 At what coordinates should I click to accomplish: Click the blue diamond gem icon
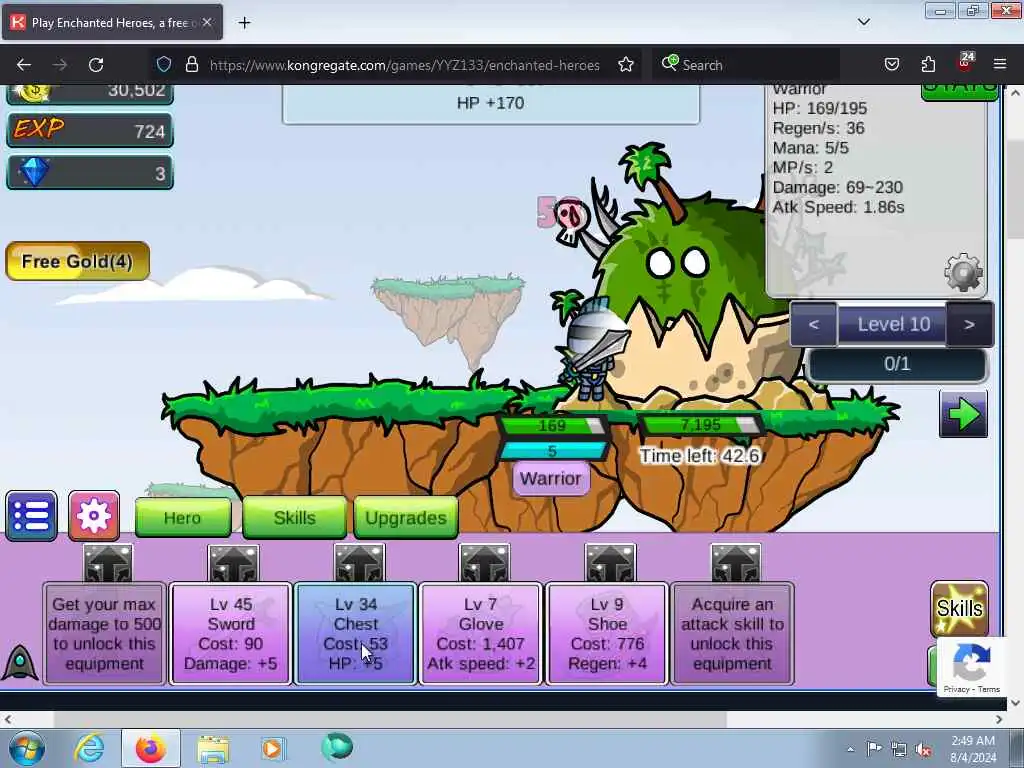coord(34,172)
